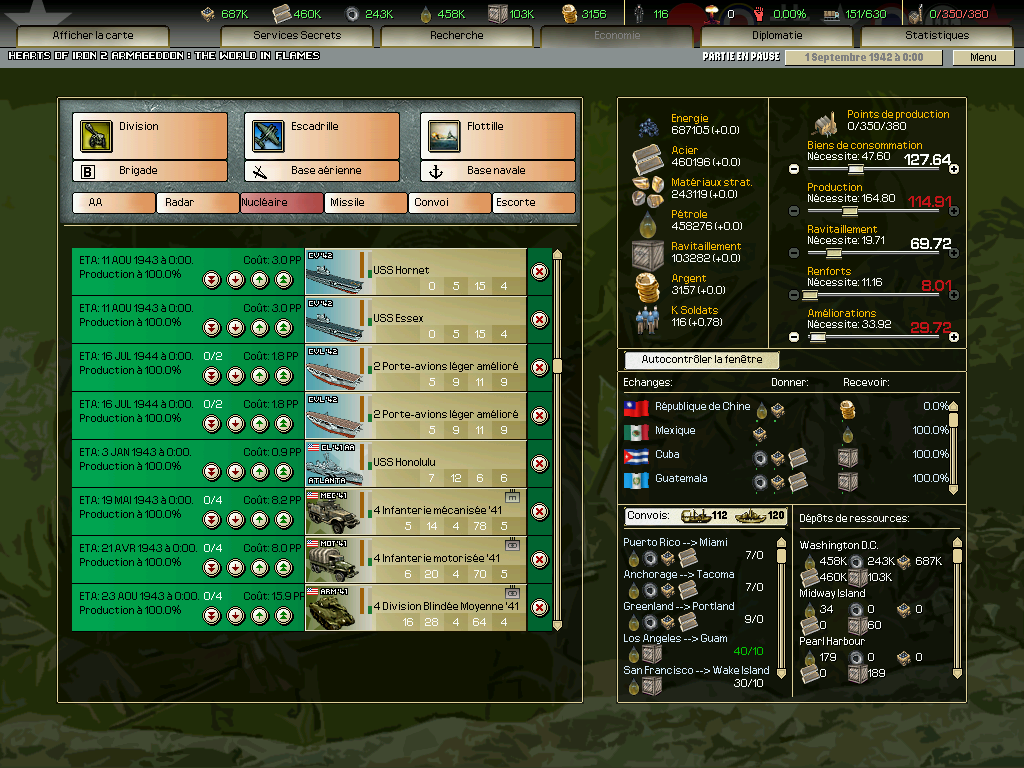
Task: Order new Convoi transports
Action: pos(450,202)
